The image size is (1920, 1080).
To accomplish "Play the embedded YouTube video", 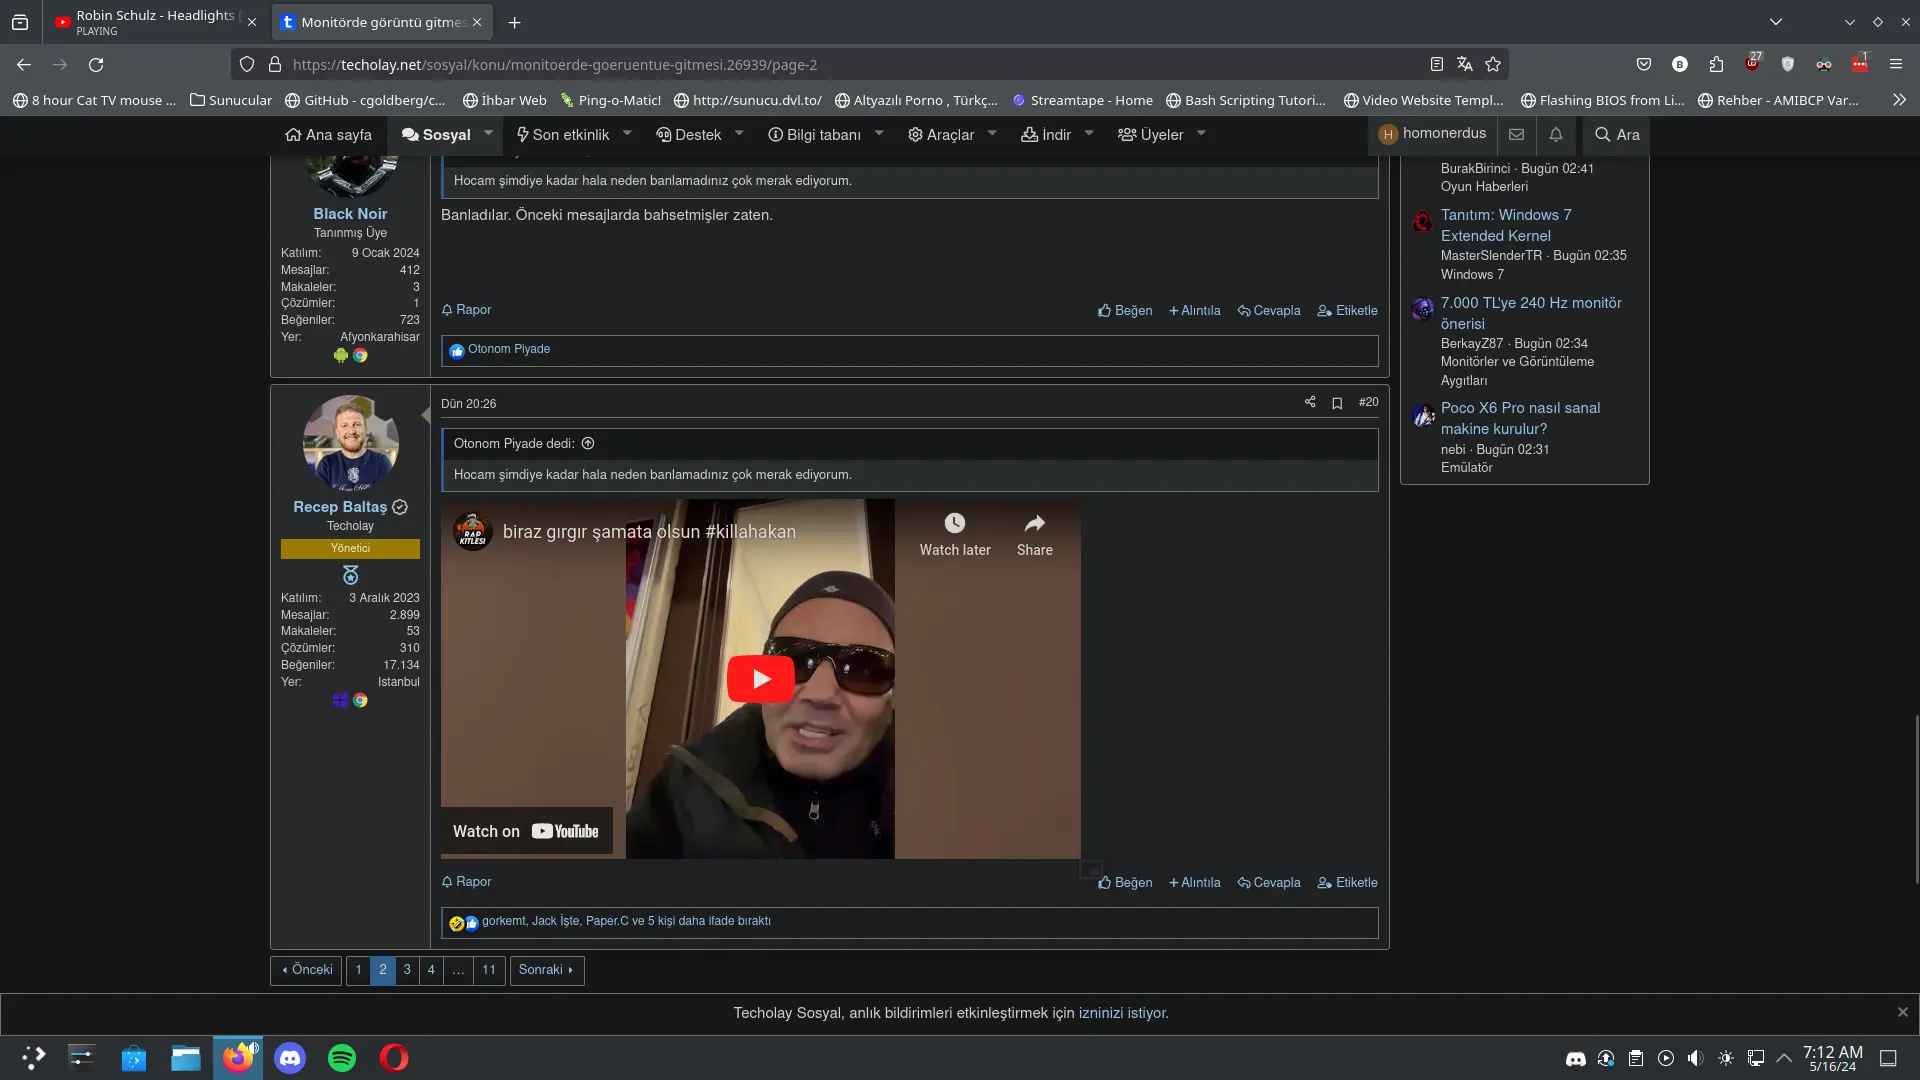I will pyautogui.click(x=760, y=679).
